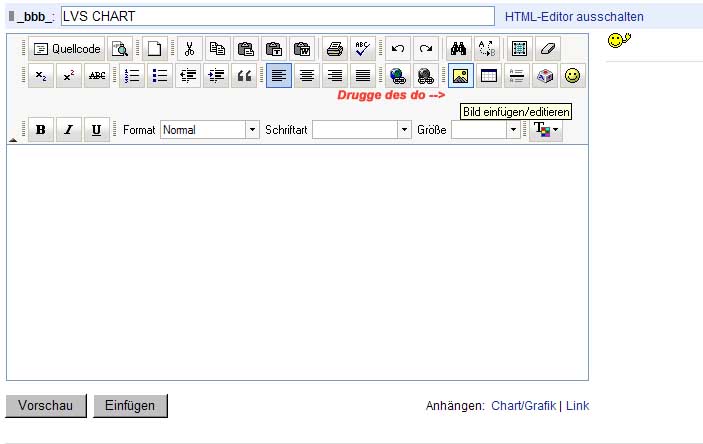703x444 pixels.
Task: Click the title field containing LVS CHART
Action: coord(278,16)
